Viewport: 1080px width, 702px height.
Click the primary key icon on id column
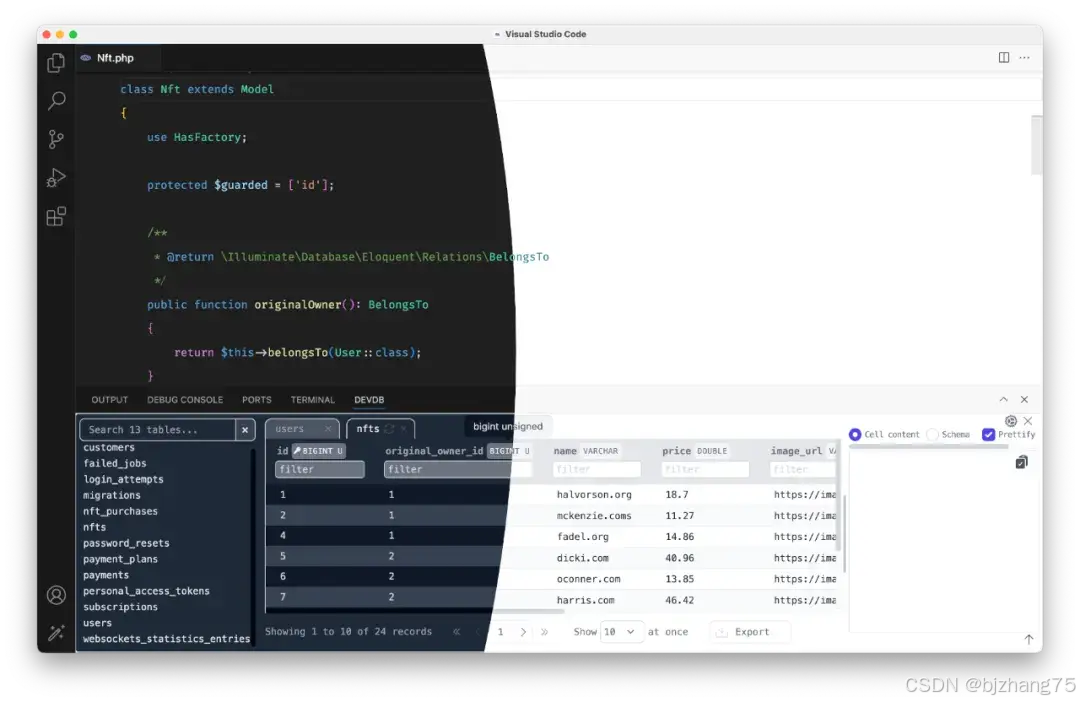(298, 451)
